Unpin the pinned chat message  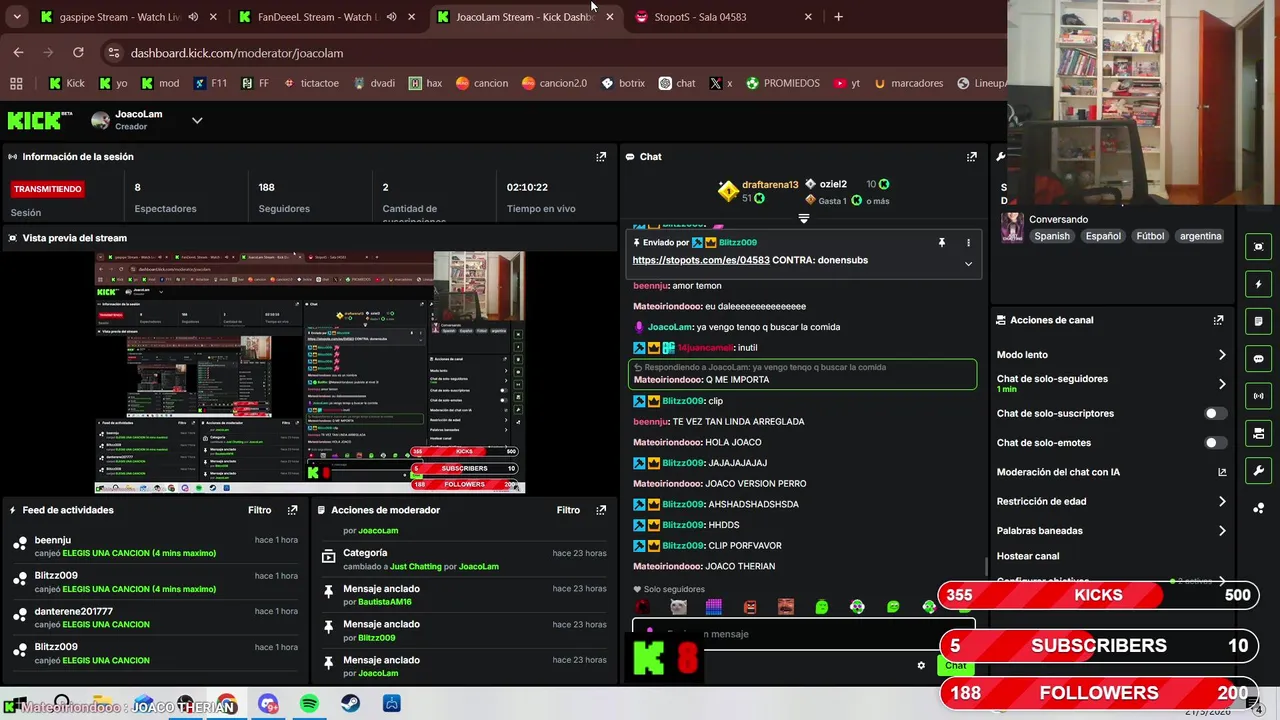click(x=941, y=243)
